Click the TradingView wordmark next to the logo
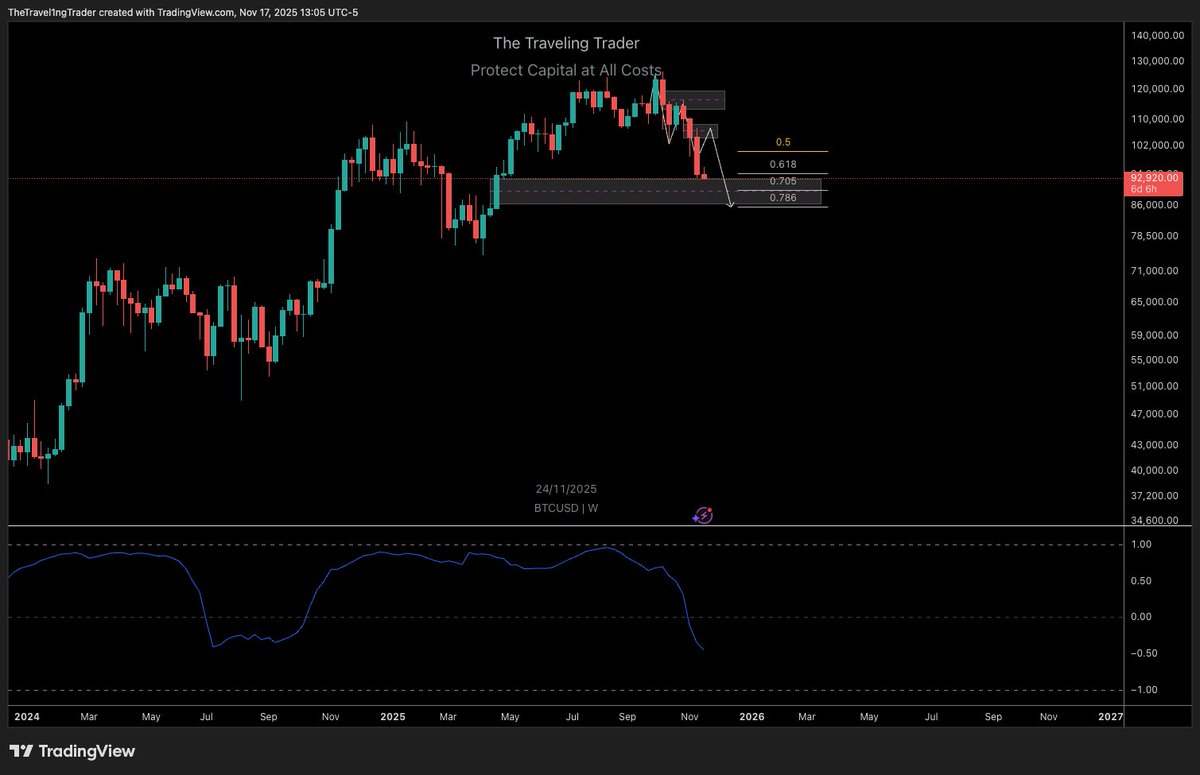Viewport: 1200px width, 775px height. pos(85,751)
